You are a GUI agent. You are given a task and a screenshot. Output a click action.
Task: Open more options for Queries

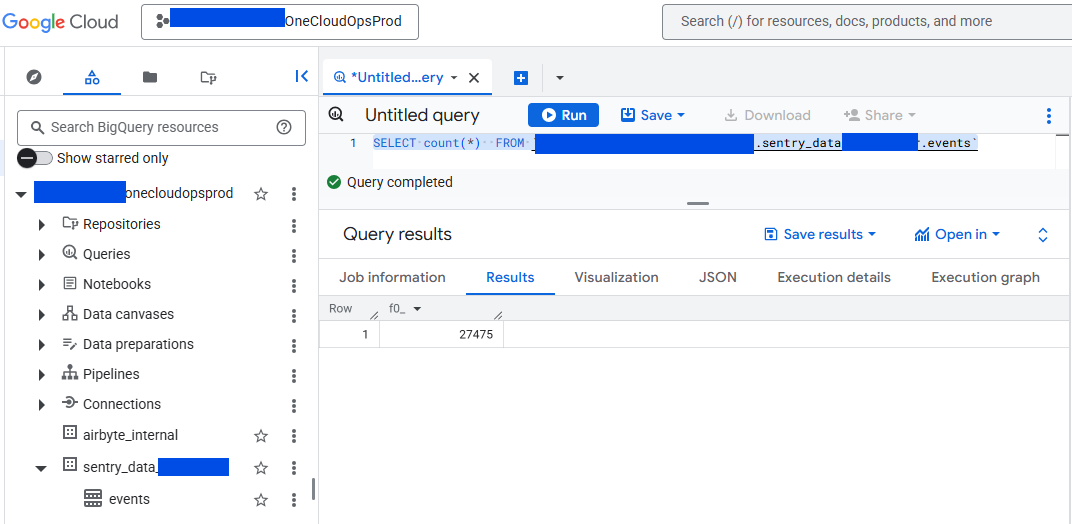click(294, 256)
